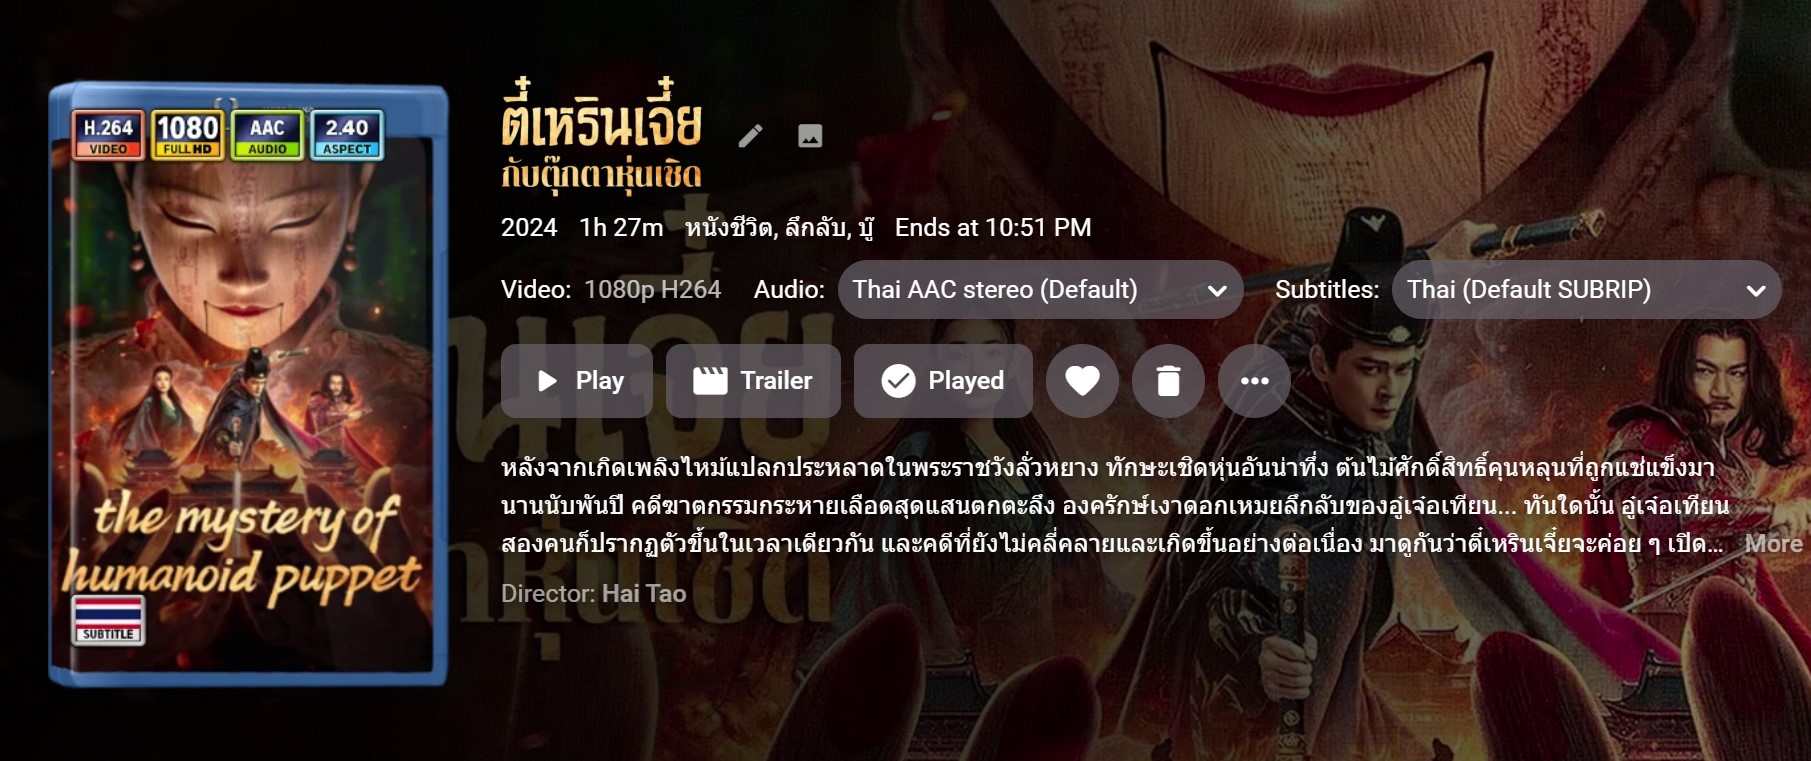Expand the Subtitles dropdown
Image resolution: width=1811 pixels, height=761 pixels.
point(1586,290)
